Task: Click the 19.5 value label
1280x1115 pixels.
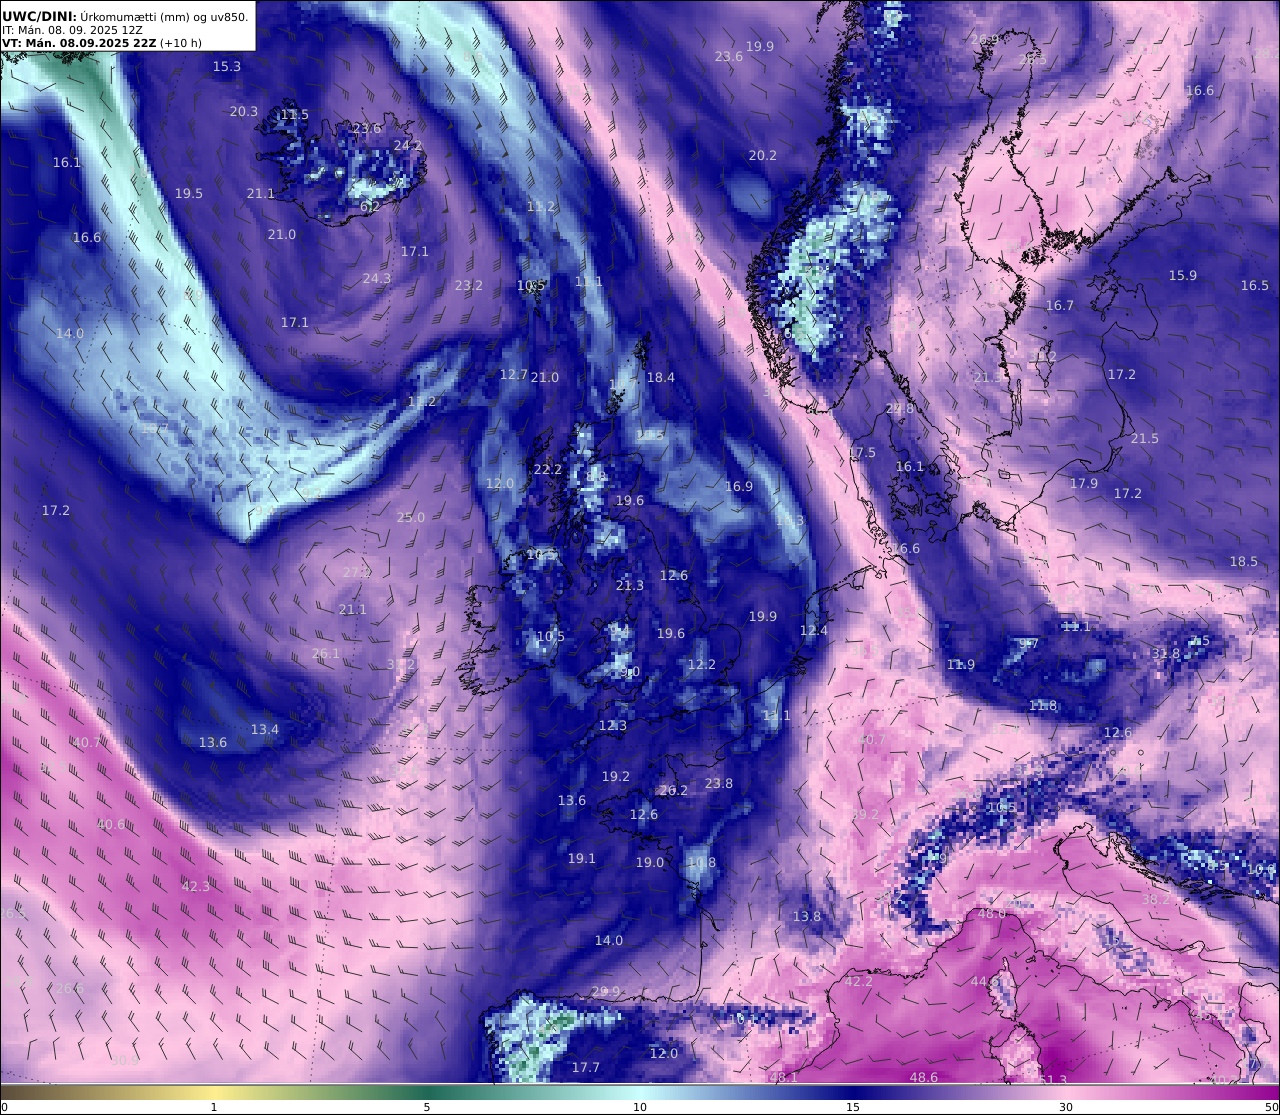Action: 189,194
